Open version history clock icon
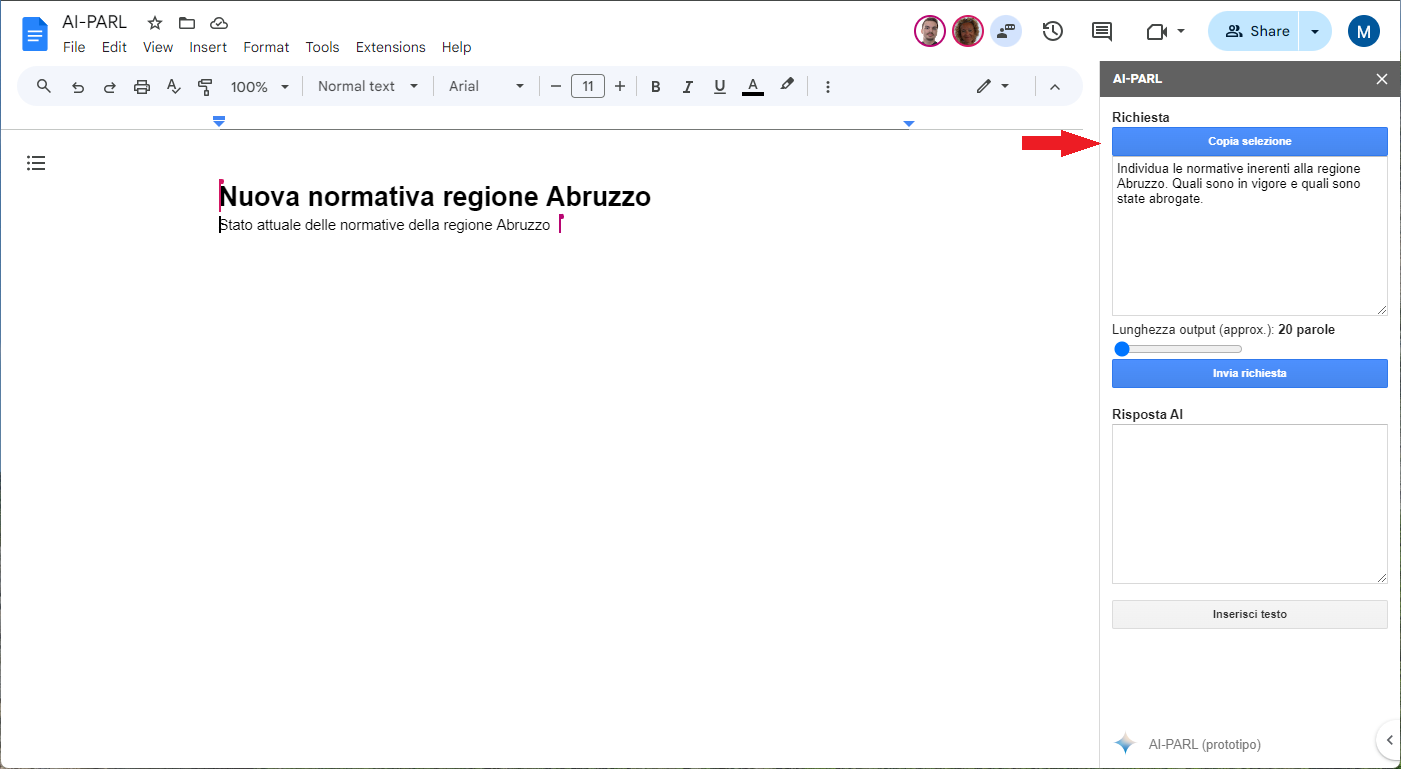This screenshot has height=769, width=1401. coord(1052,31)
